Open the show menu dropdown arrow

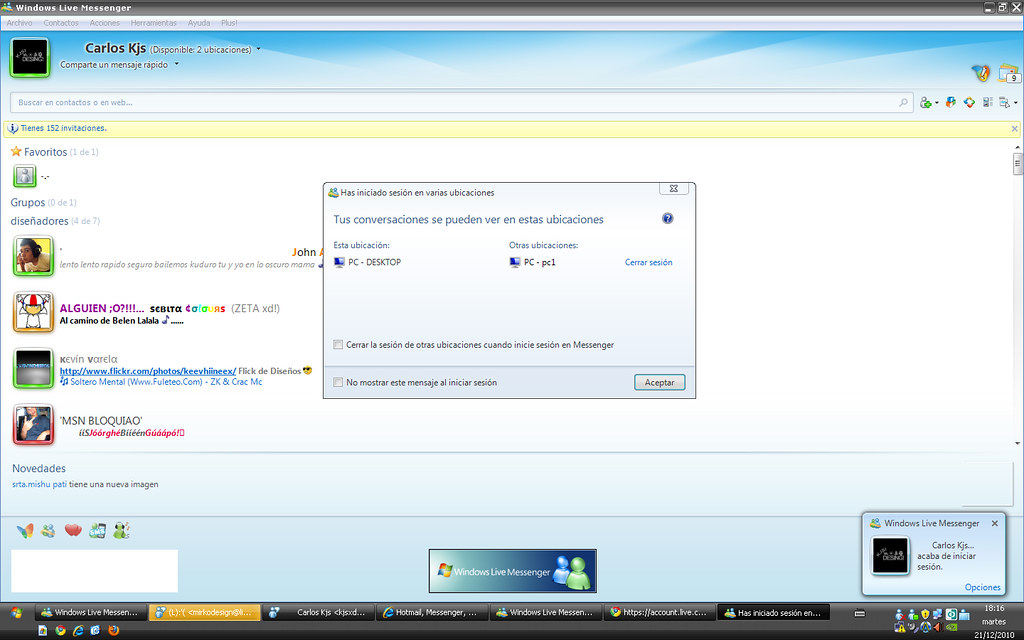1015,103
